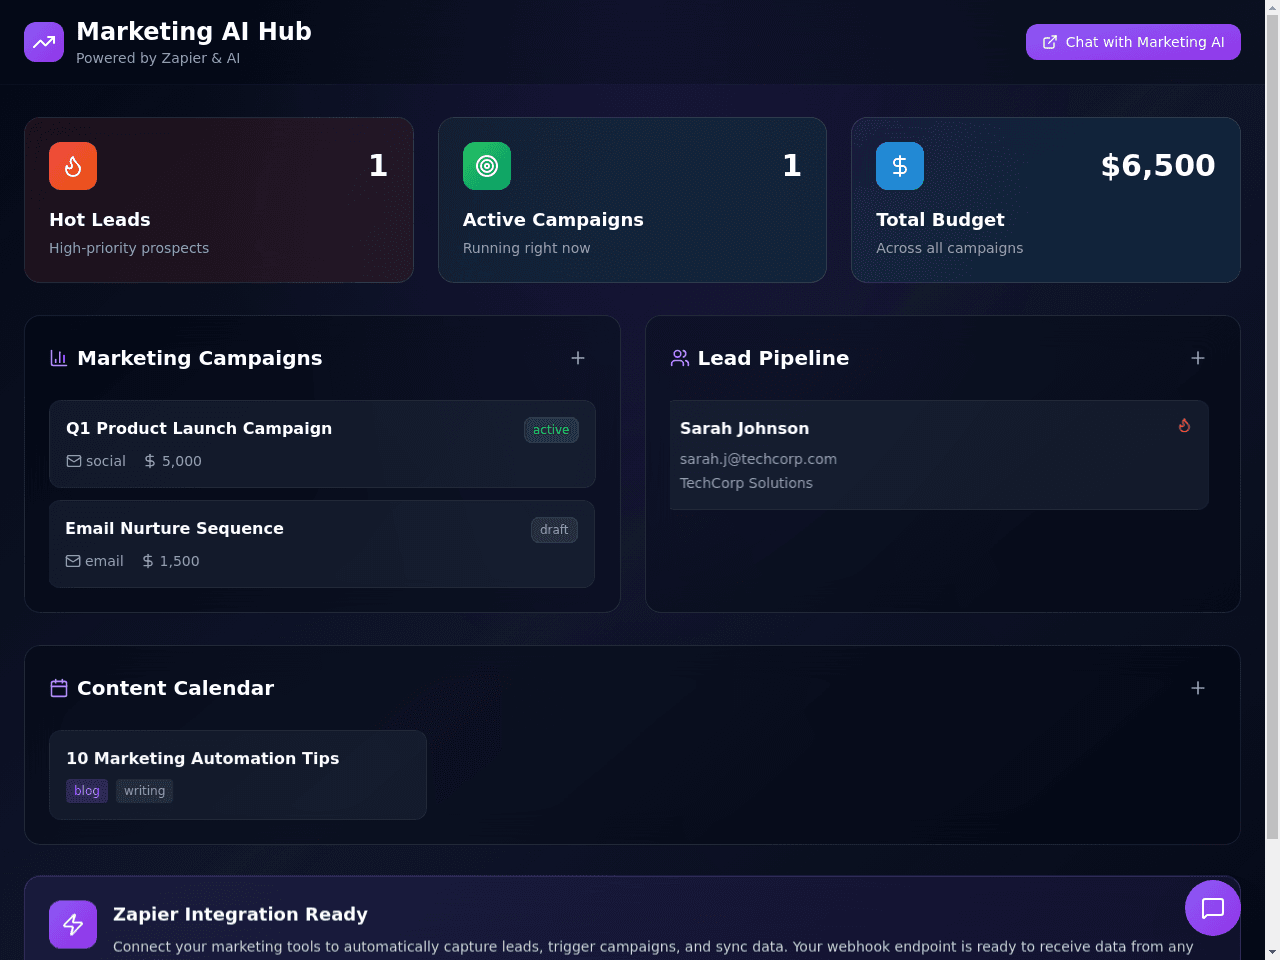Screen dimensions: 1280x960
Task: Click the Powered by Zapier & AI subtitle
Action: click(x=158, y=58)
